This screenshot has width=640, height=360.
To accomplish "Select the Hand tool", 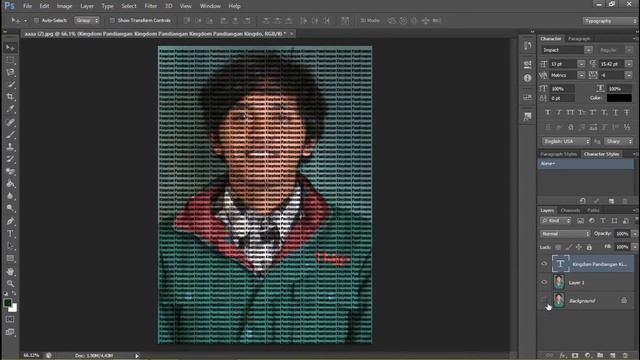I will tap(10, 271).
